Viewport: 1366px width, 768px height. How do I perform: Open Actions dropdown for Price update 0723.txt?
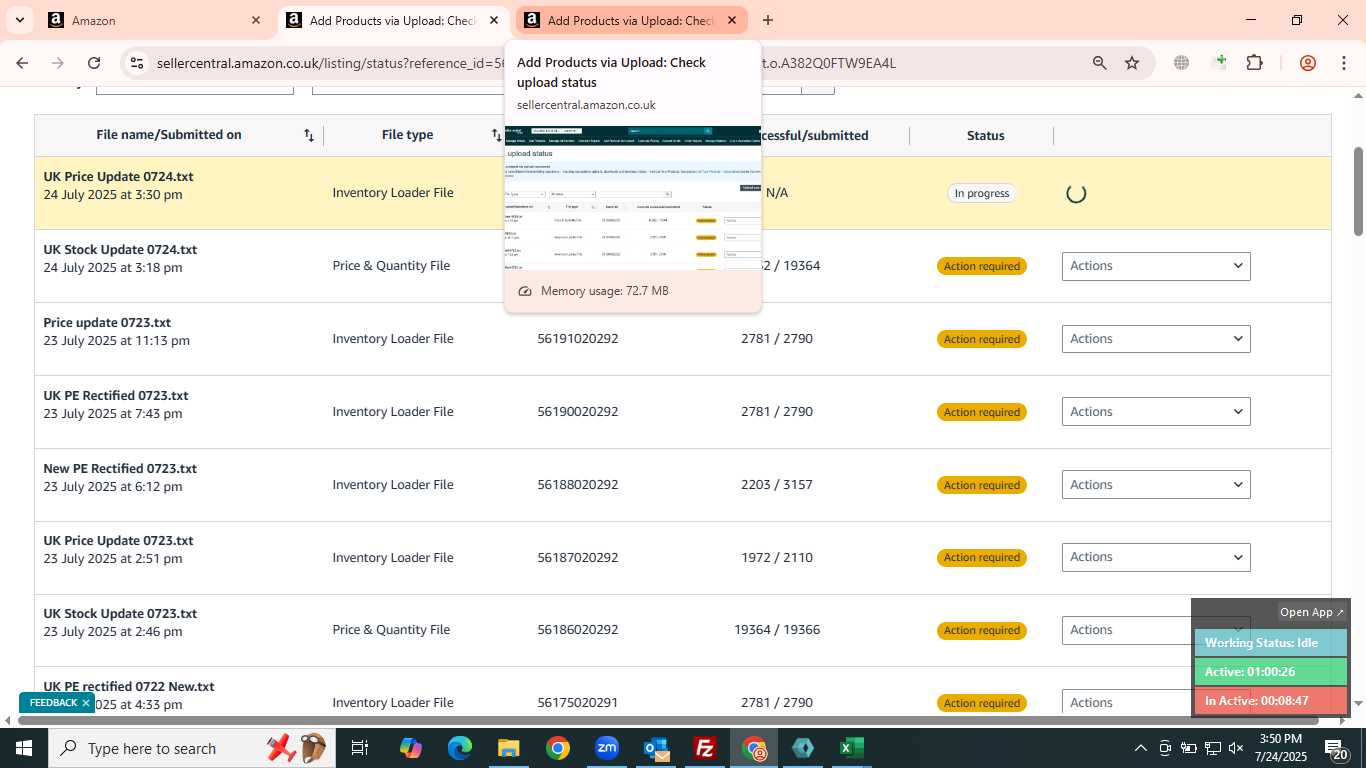[1156, 339]
